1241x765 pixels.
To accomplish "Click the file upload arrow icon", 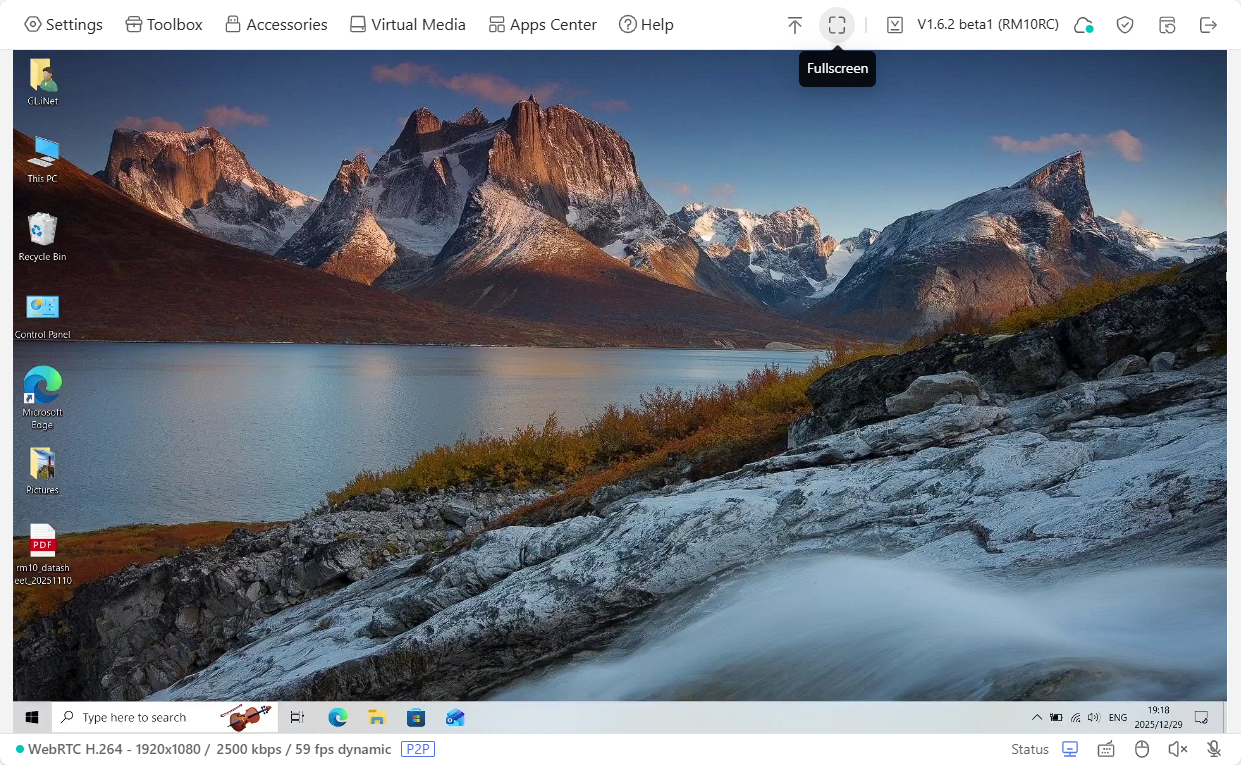I will pyautogui.click(x=795, y=25).
